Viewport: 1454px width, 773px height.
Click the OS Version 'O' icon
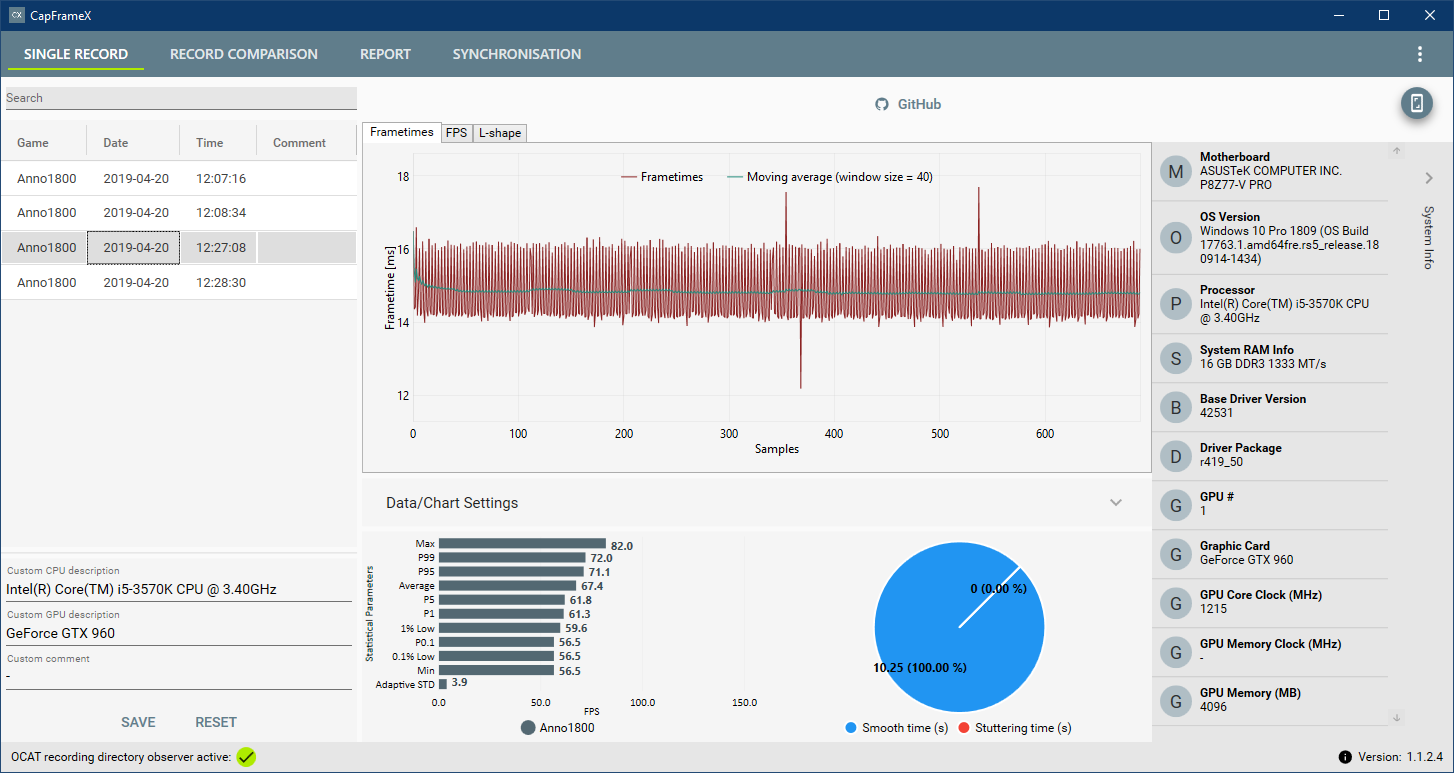[1175, 238]
